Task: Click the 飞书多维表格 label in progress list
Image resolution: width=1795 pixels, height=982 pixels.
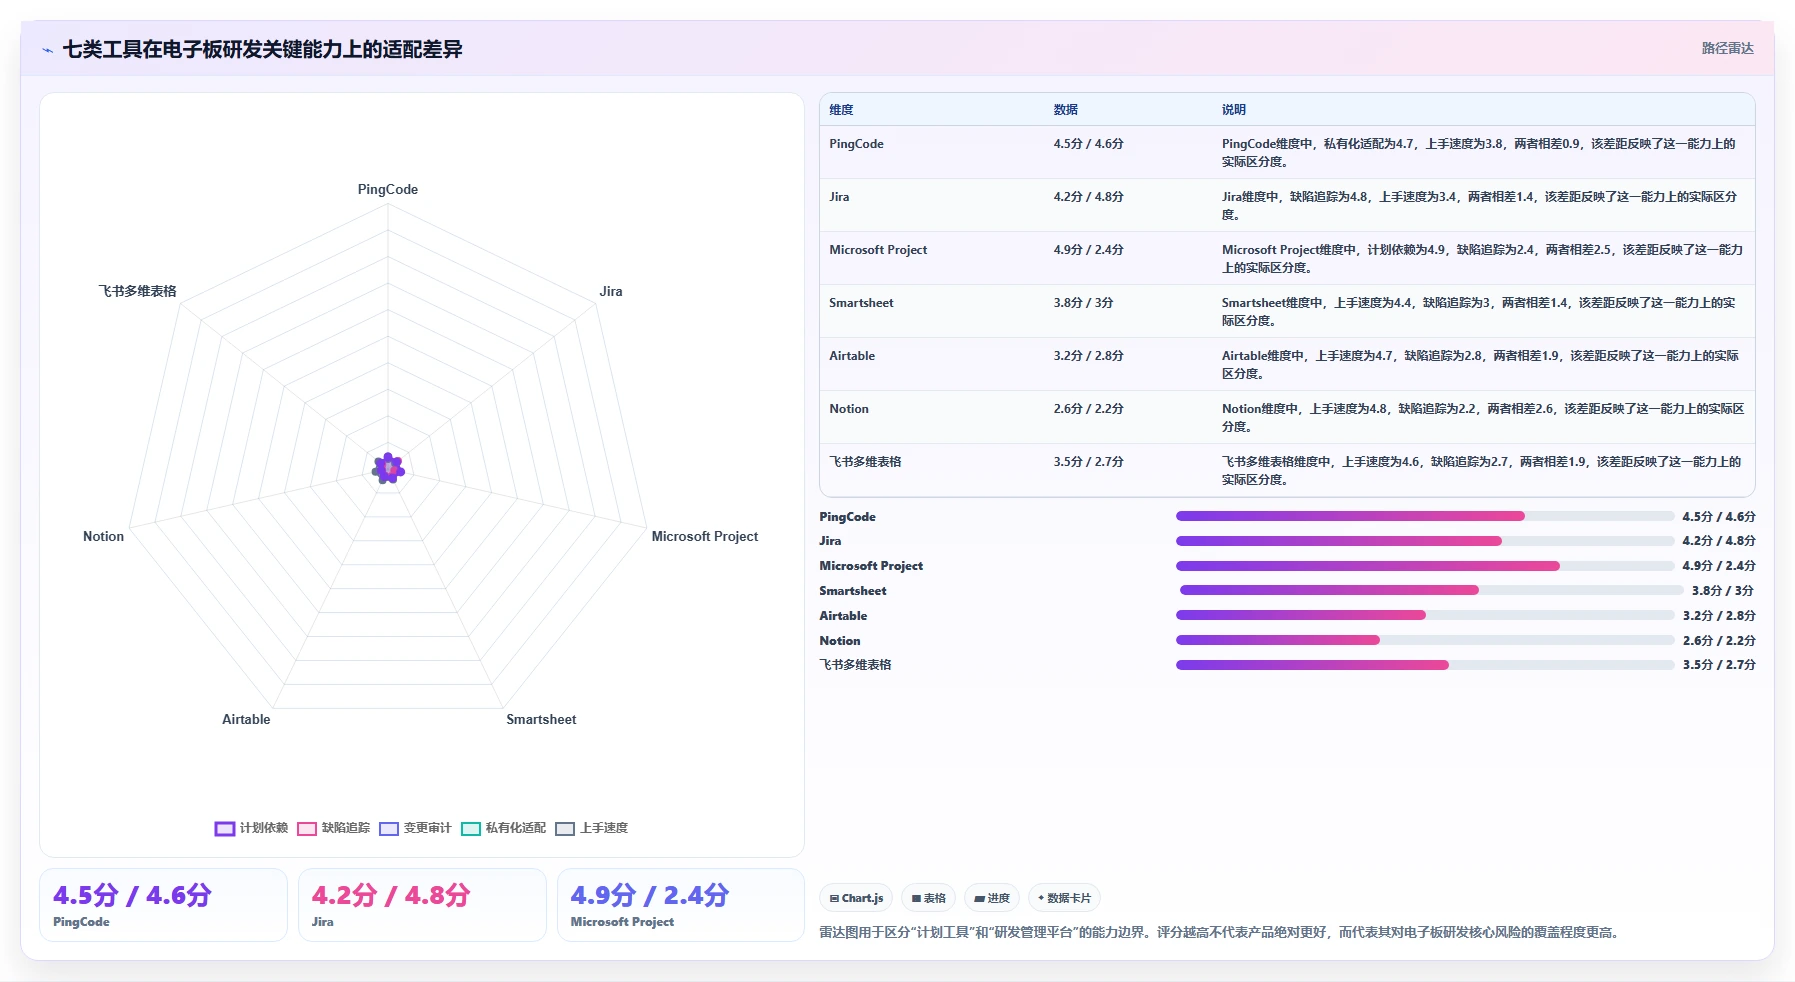Action: 855,665
